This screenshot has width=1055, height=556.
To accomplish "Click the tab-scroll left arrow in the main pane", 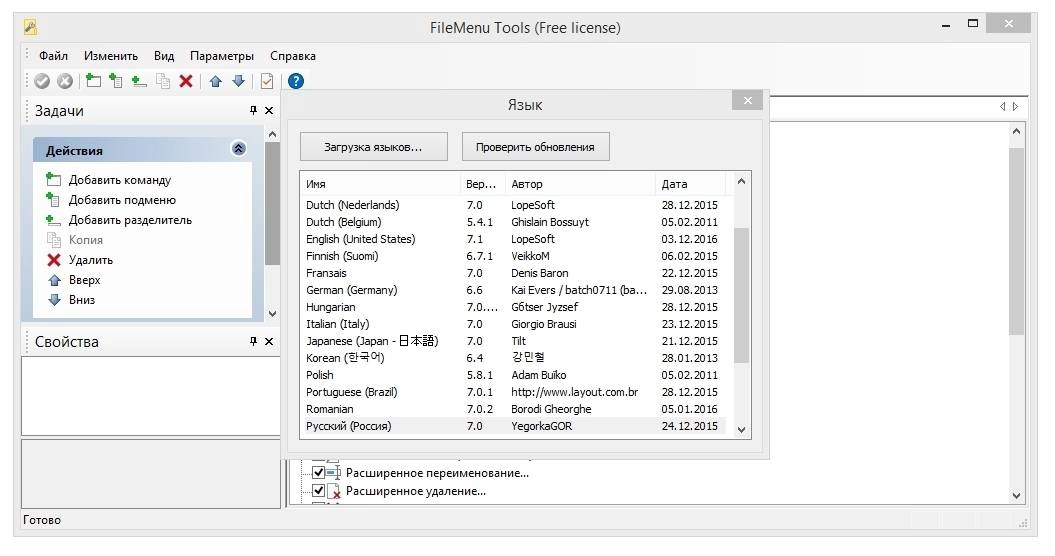I will [x=1003, y=106].
